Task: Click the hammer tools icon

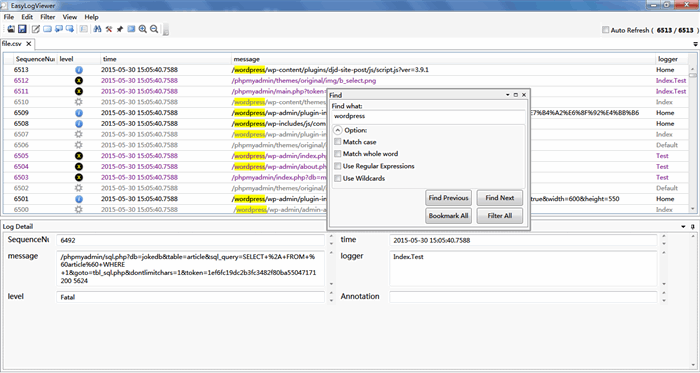Action: [x=108, y=29]
